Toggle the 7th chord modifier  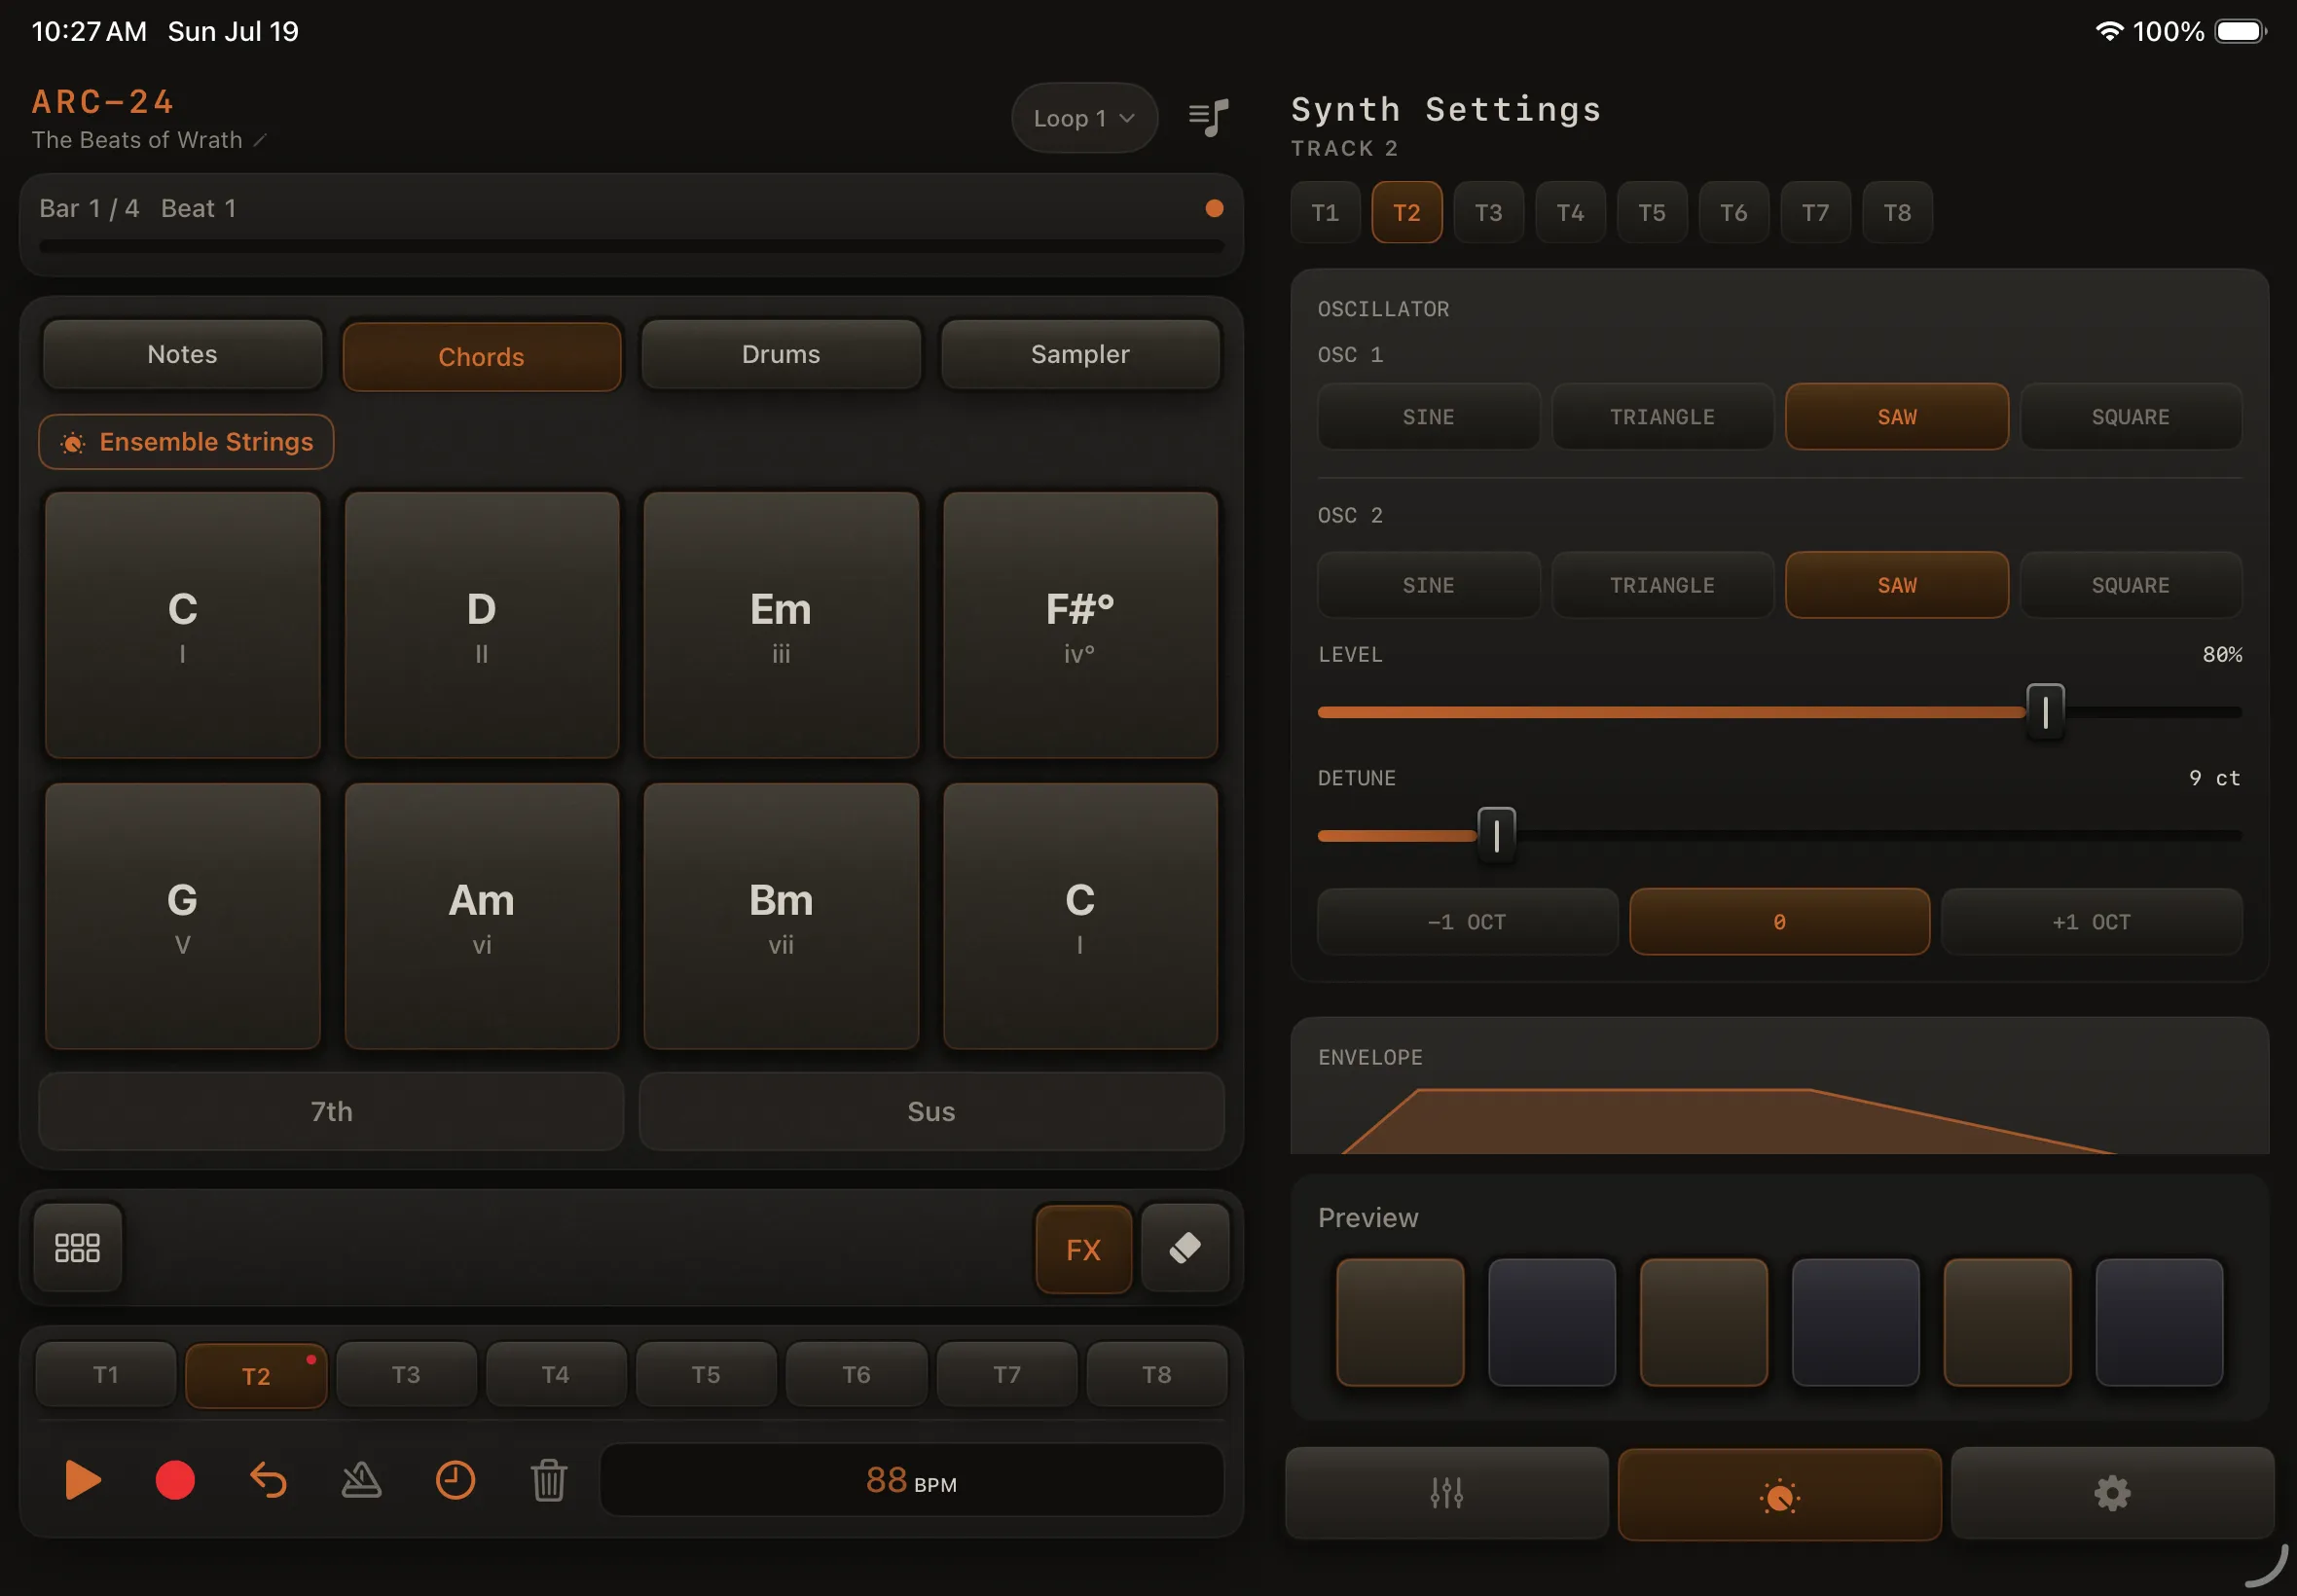[331, 1111]
